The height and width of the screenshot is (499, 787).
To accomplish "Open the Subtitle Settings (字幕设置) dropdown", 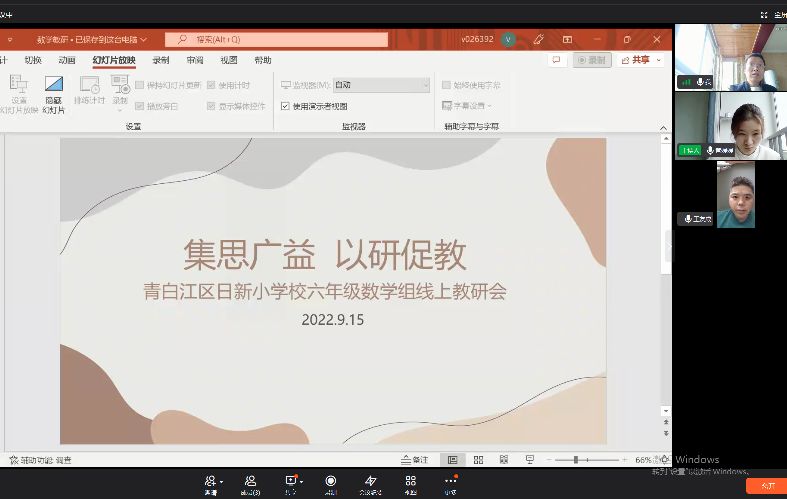I will 466,105.
